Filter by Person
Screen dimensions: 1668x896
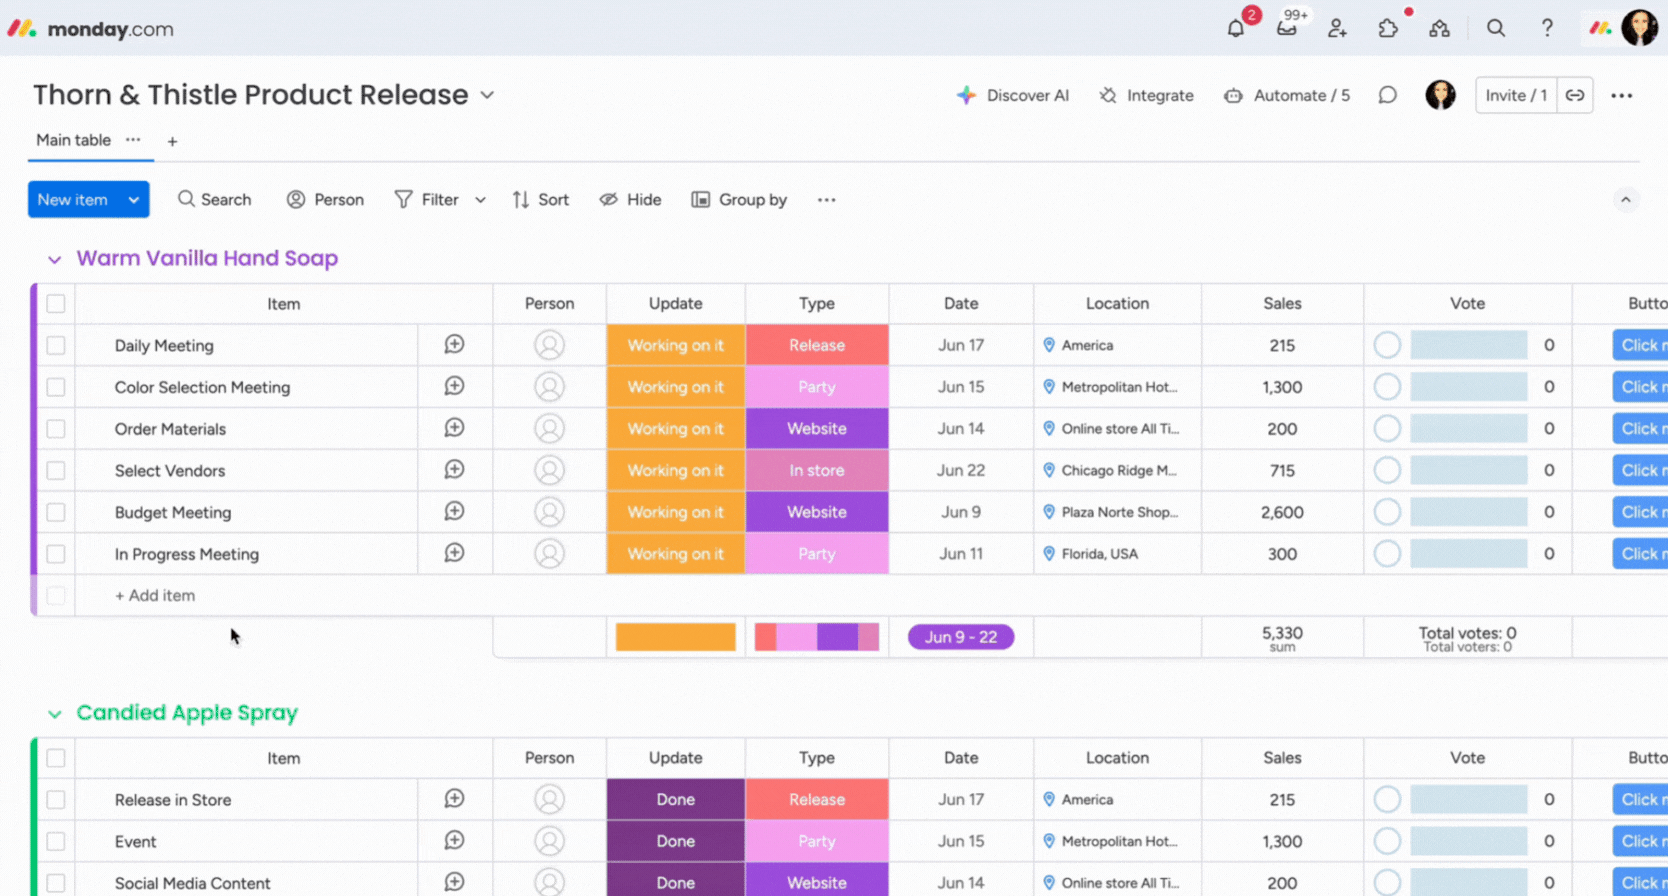325,200
